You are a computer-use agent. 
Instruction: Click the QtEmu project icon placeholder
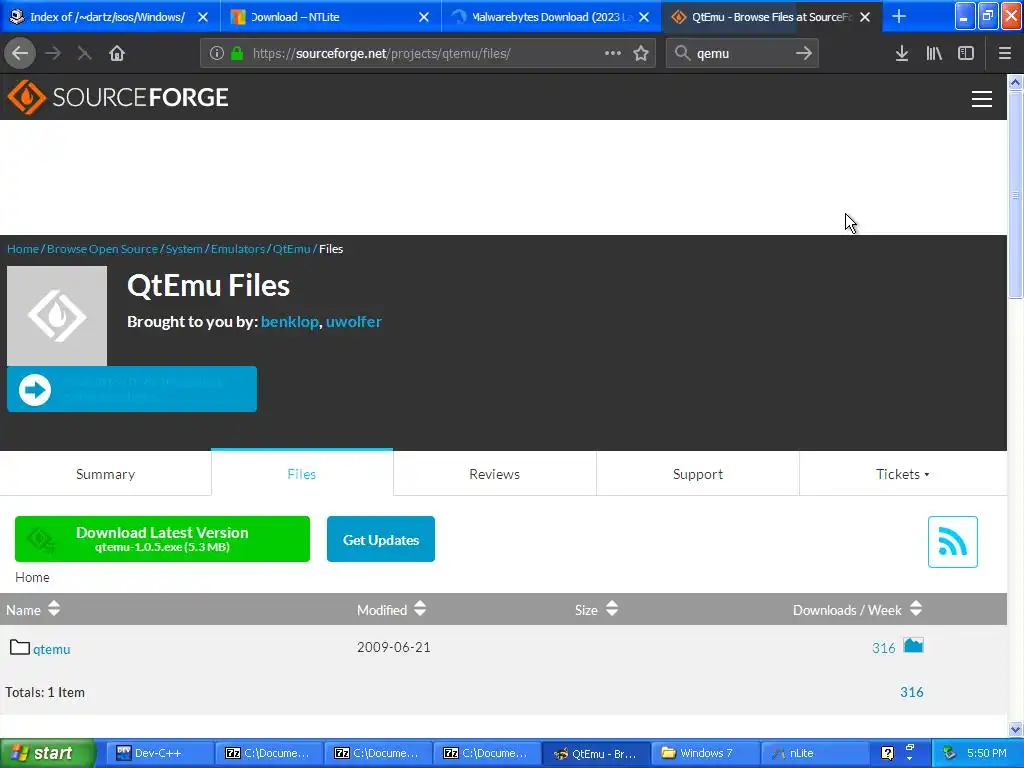click(57, 315)
